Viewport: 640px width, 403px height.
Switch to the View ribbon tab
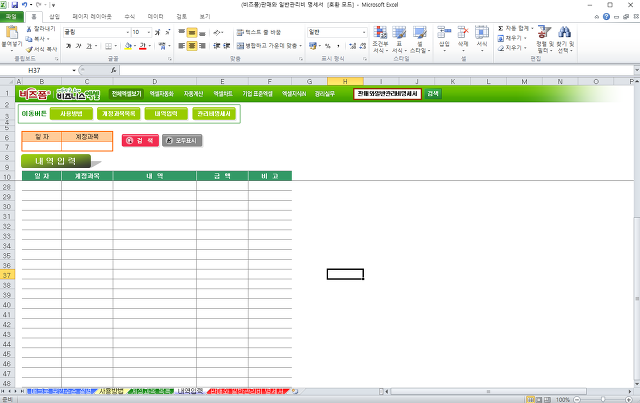coord(205,17)
